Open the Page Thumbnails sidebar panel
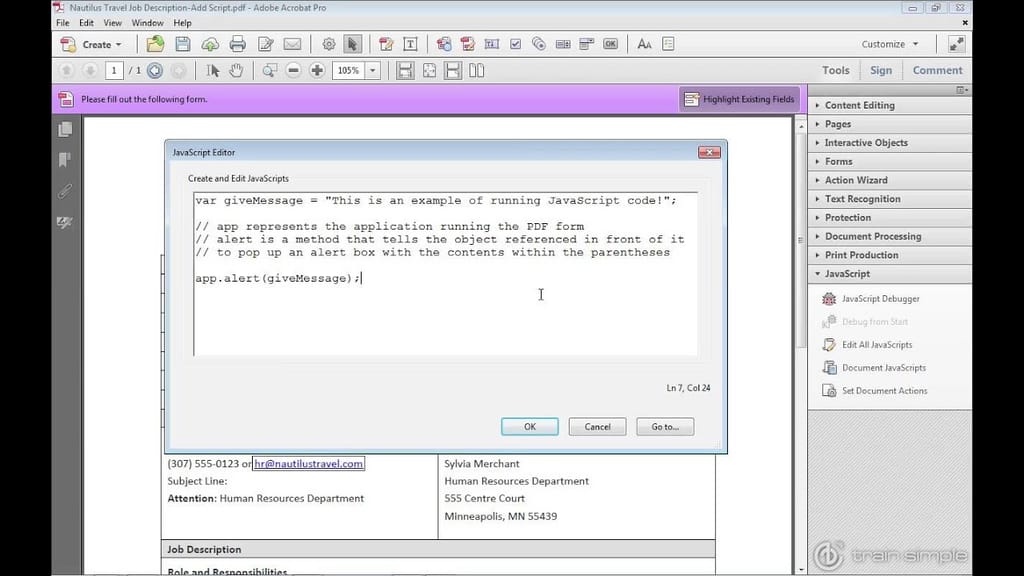 tap(64, 128)
